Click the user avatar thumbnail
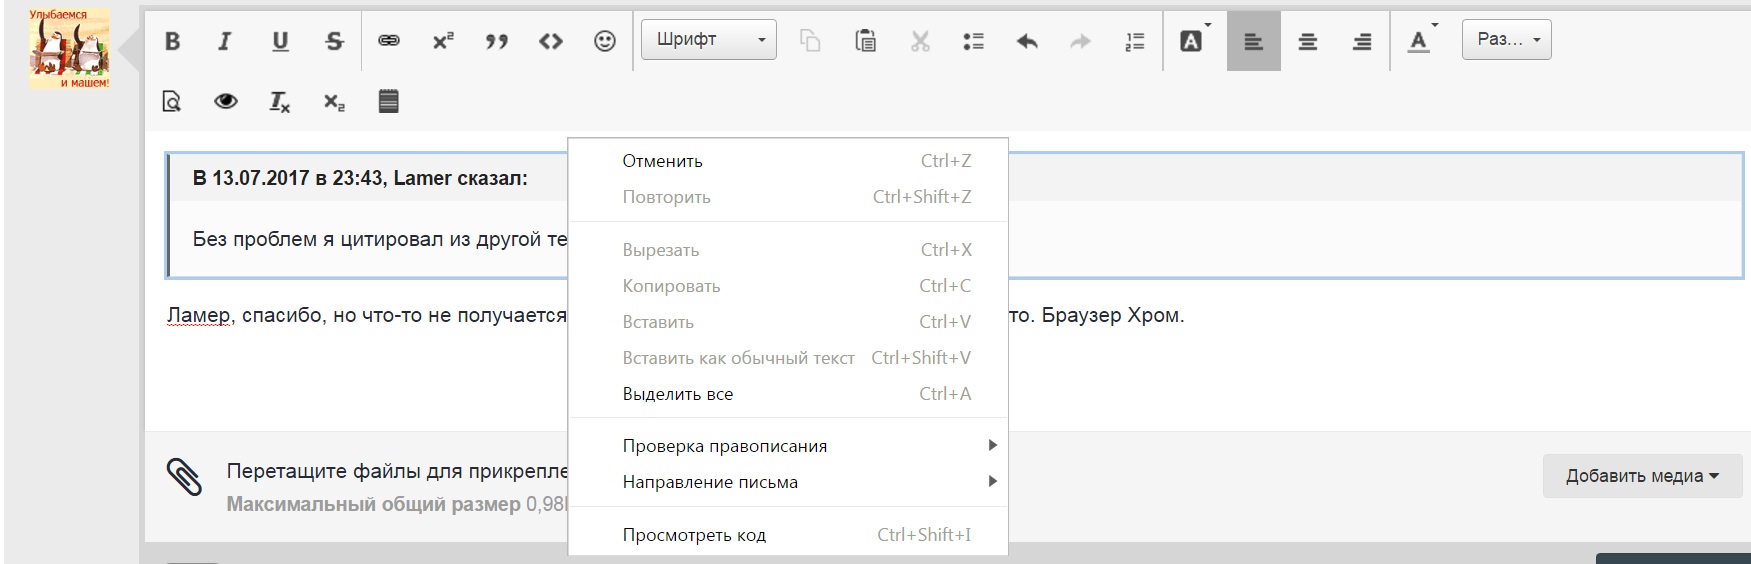This screenshot has height=564, width=1751. (x=69, y=49)
